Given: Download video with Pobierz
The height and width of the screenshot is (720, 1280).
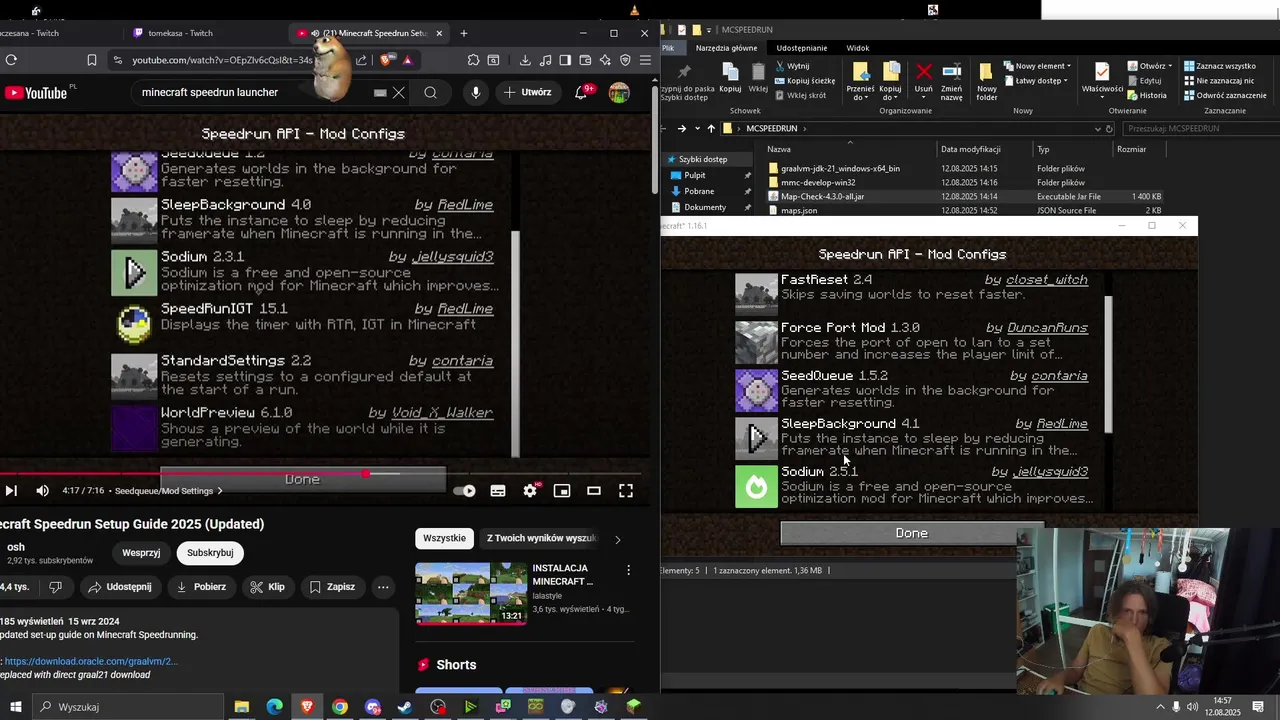Looking at the screenshot, I should (x=201, y=587).
